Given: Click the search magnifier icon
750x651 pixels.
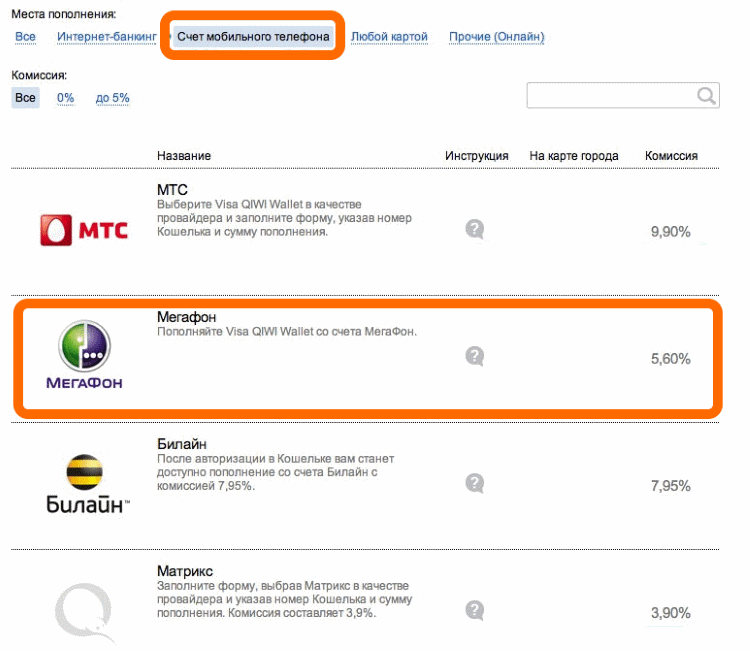Looking at the screenshot, I should [706, 96].
